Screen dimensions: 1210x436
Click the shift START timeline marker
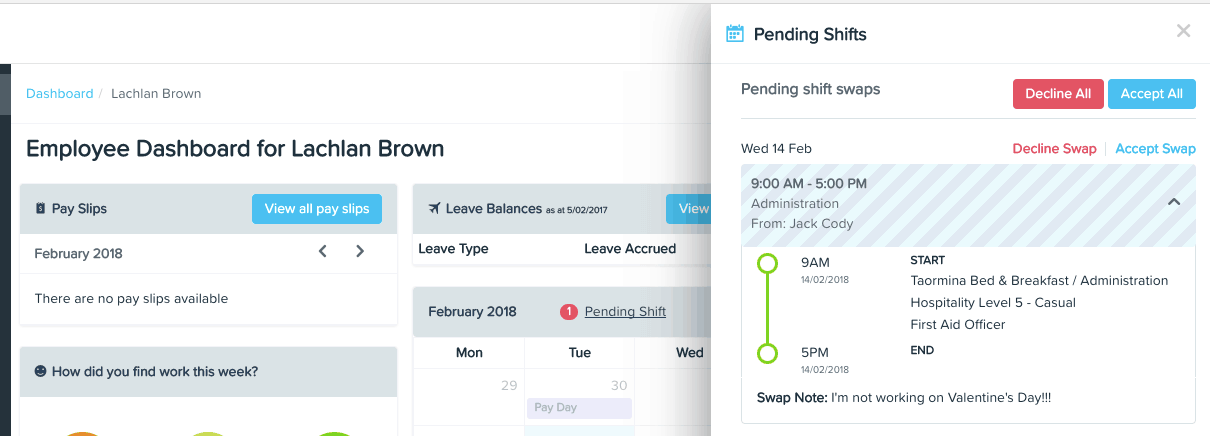(x=767, y=264)
